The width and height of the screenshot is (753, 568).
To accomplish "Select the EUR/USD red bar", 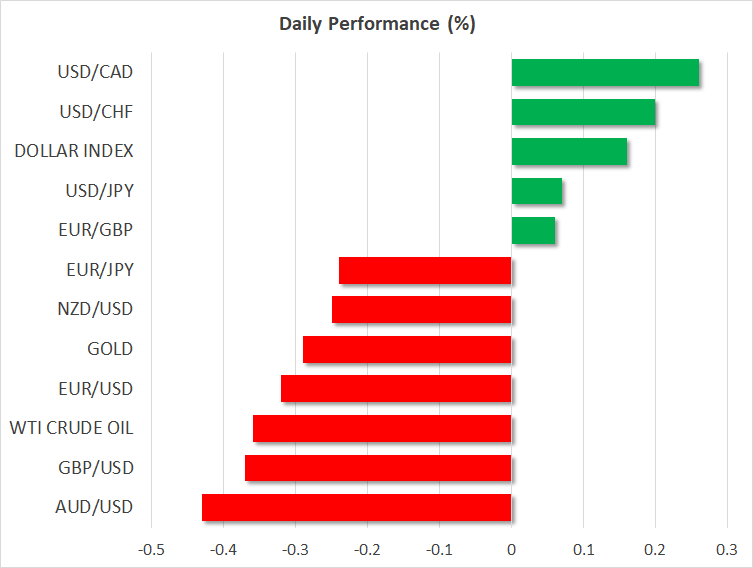I will [396, 388].
